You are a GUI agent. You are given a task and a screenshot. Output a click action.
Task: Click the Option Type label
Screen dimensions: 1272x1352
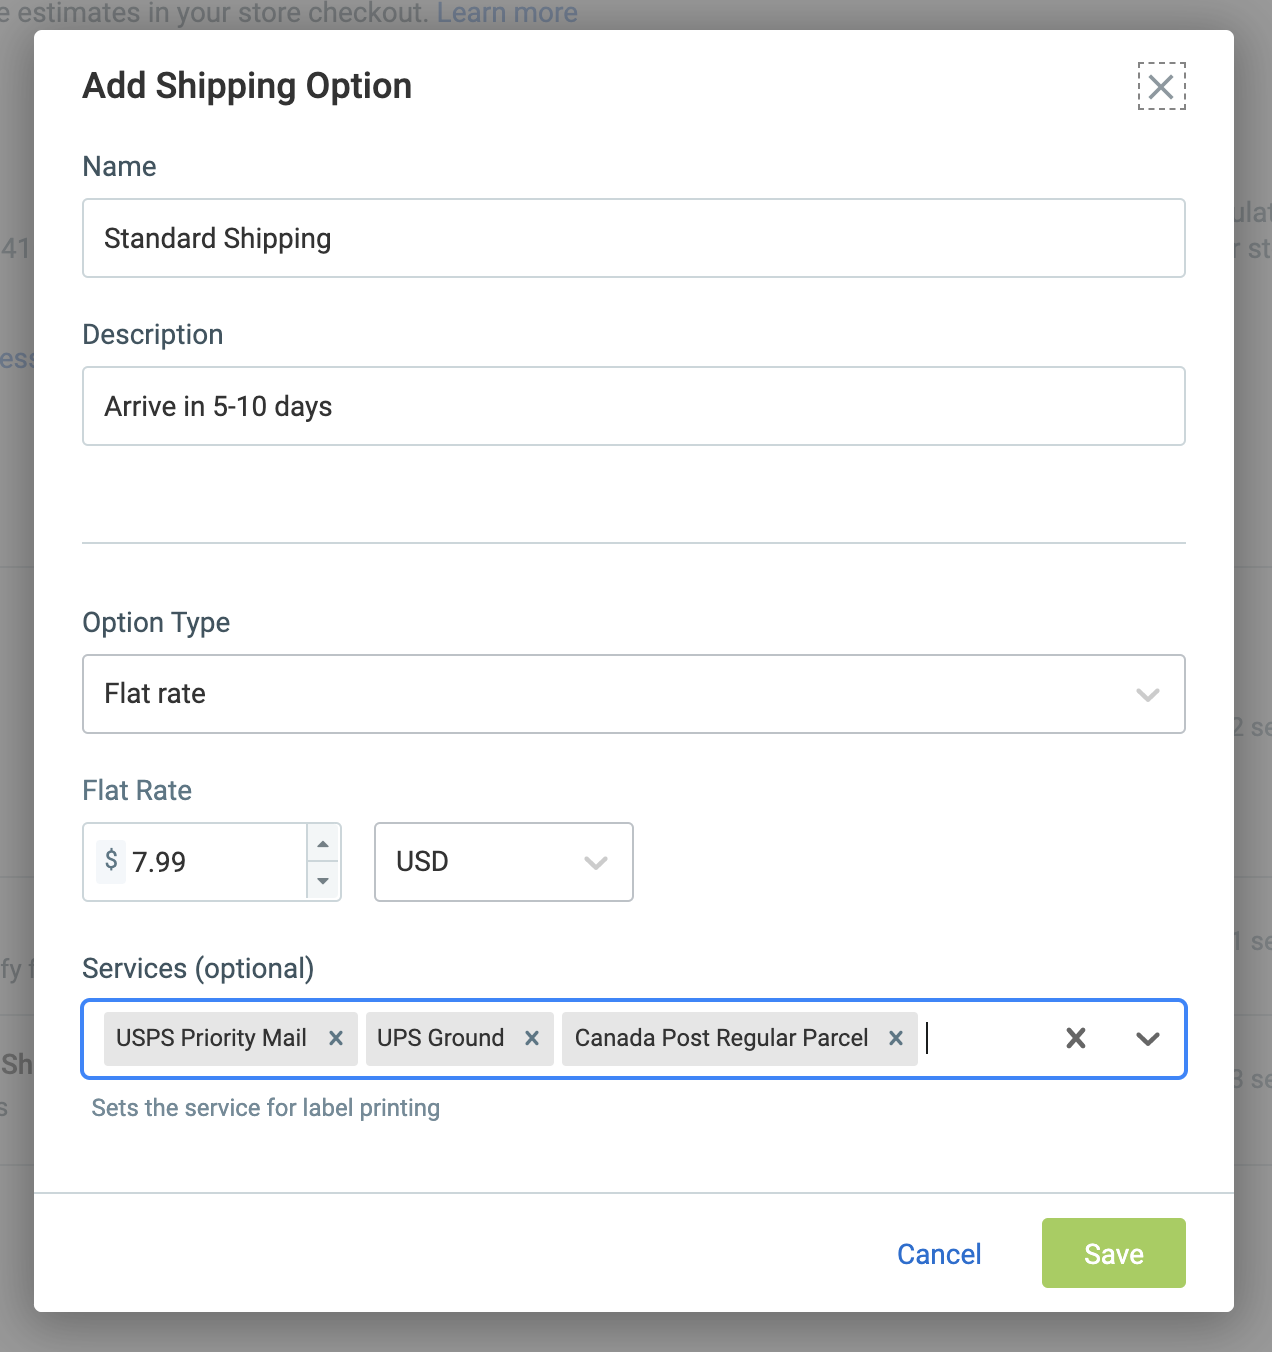[156, 622]
